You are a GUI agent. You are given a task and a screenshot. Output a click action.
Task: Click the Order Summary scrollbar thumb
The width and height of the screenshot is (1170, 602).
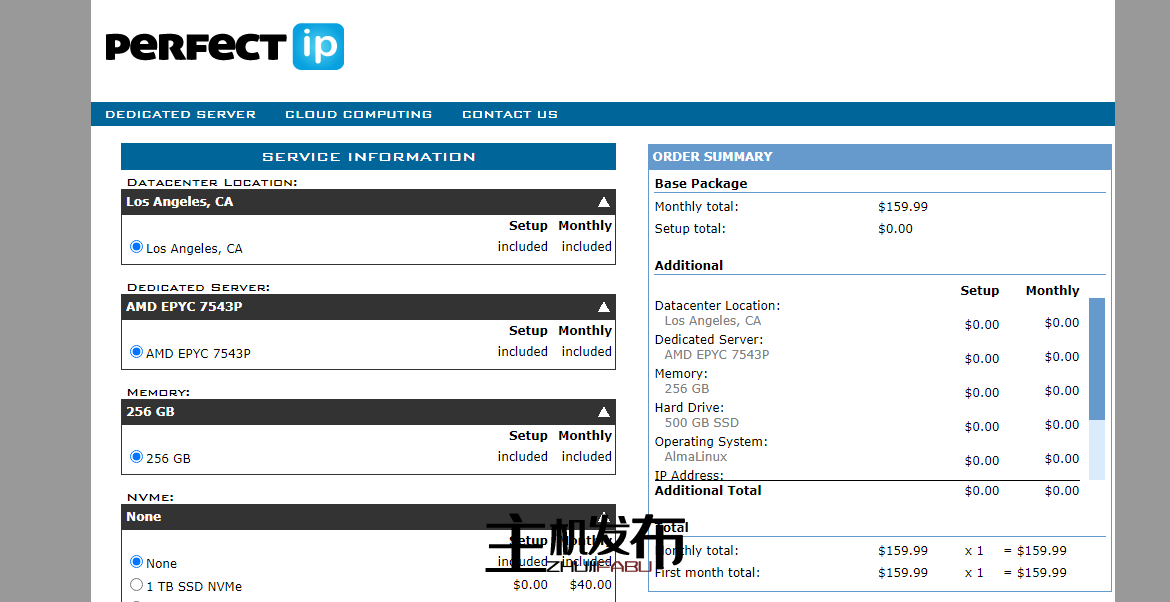[x=1097, y=358]
